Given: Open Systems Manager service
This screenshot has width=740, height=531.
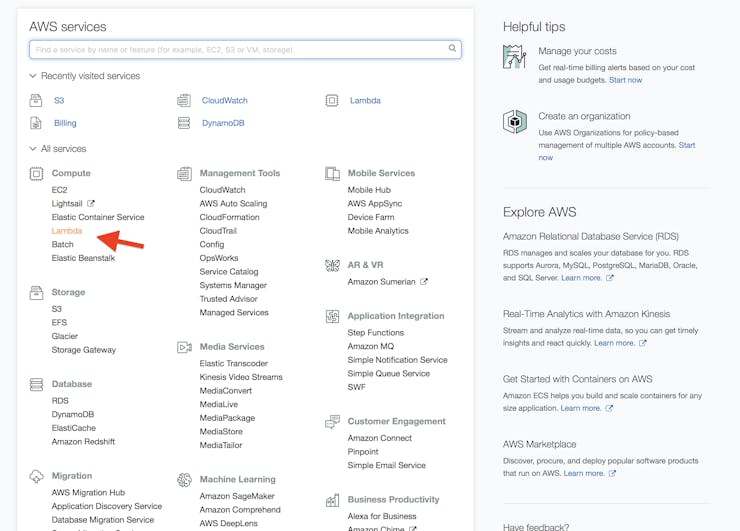Looking at the screenshot, I should [233, 286].
